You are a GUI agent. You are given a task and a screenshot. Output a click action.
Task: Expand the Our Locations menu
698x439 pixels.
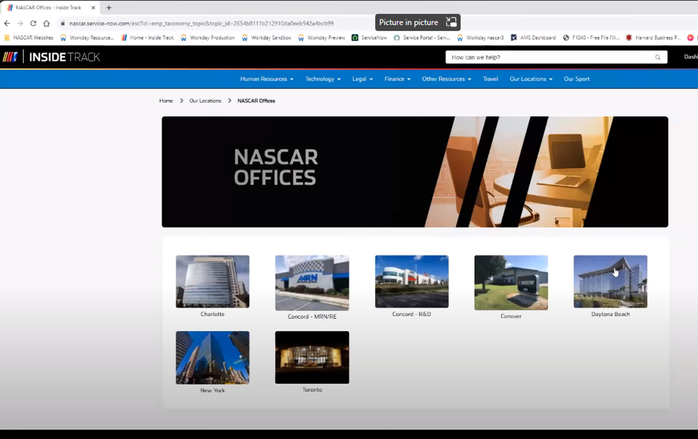[x=531, y=79]
